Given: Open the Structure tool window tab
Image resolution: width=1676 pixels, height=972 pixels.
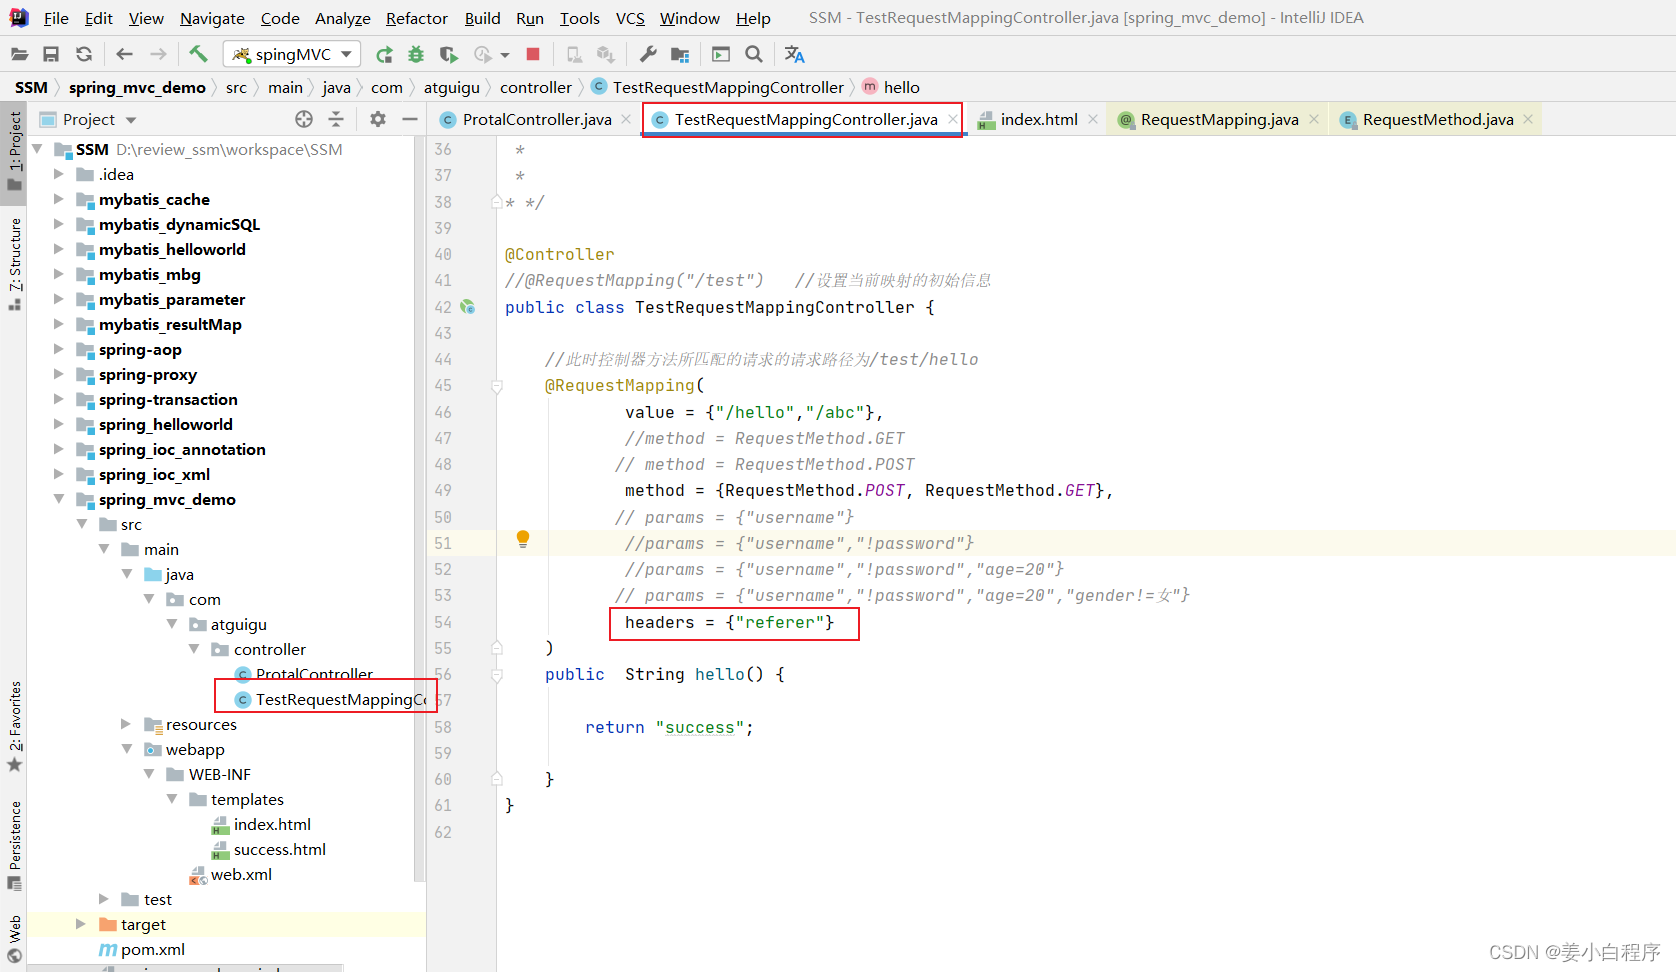Looking at the screenshot, I should pyautogui.click(x=15, y=263).
